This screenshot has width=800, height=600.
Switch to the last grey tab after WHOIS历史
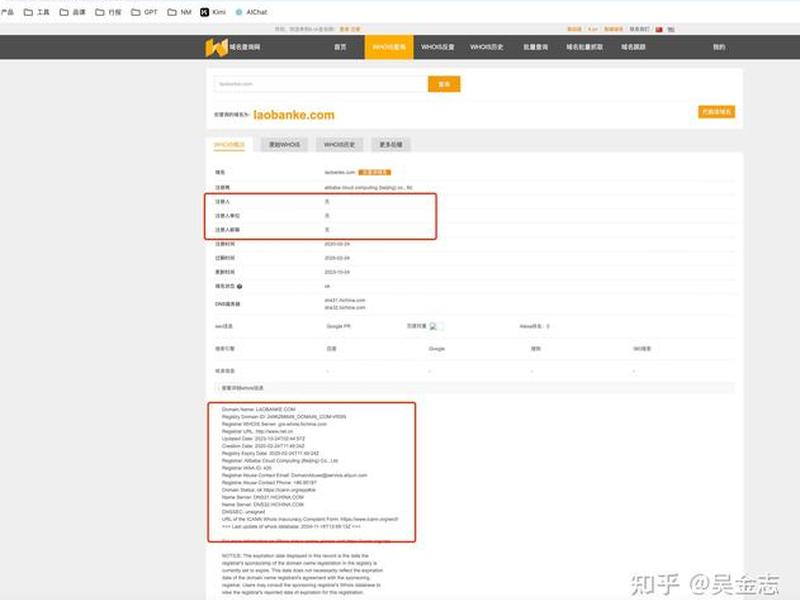coord(391,145)
